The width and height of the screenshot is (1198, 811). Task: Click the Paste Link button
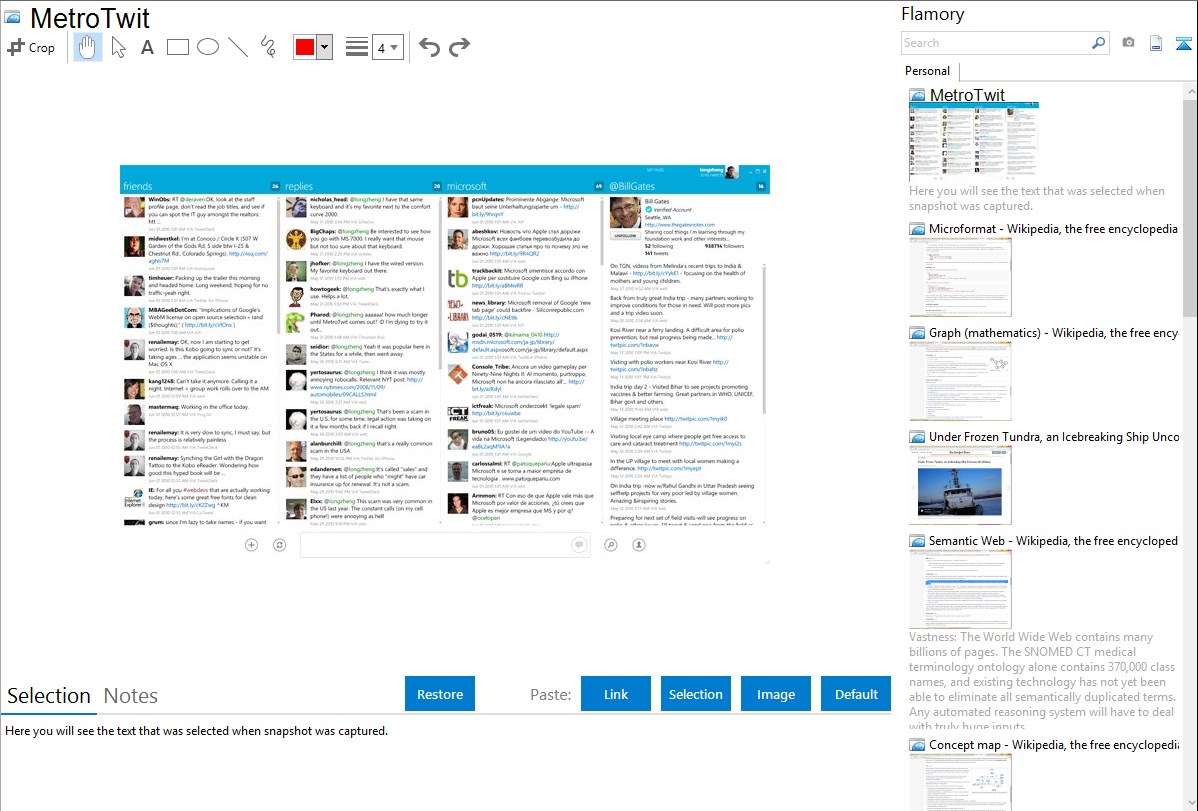616,694
